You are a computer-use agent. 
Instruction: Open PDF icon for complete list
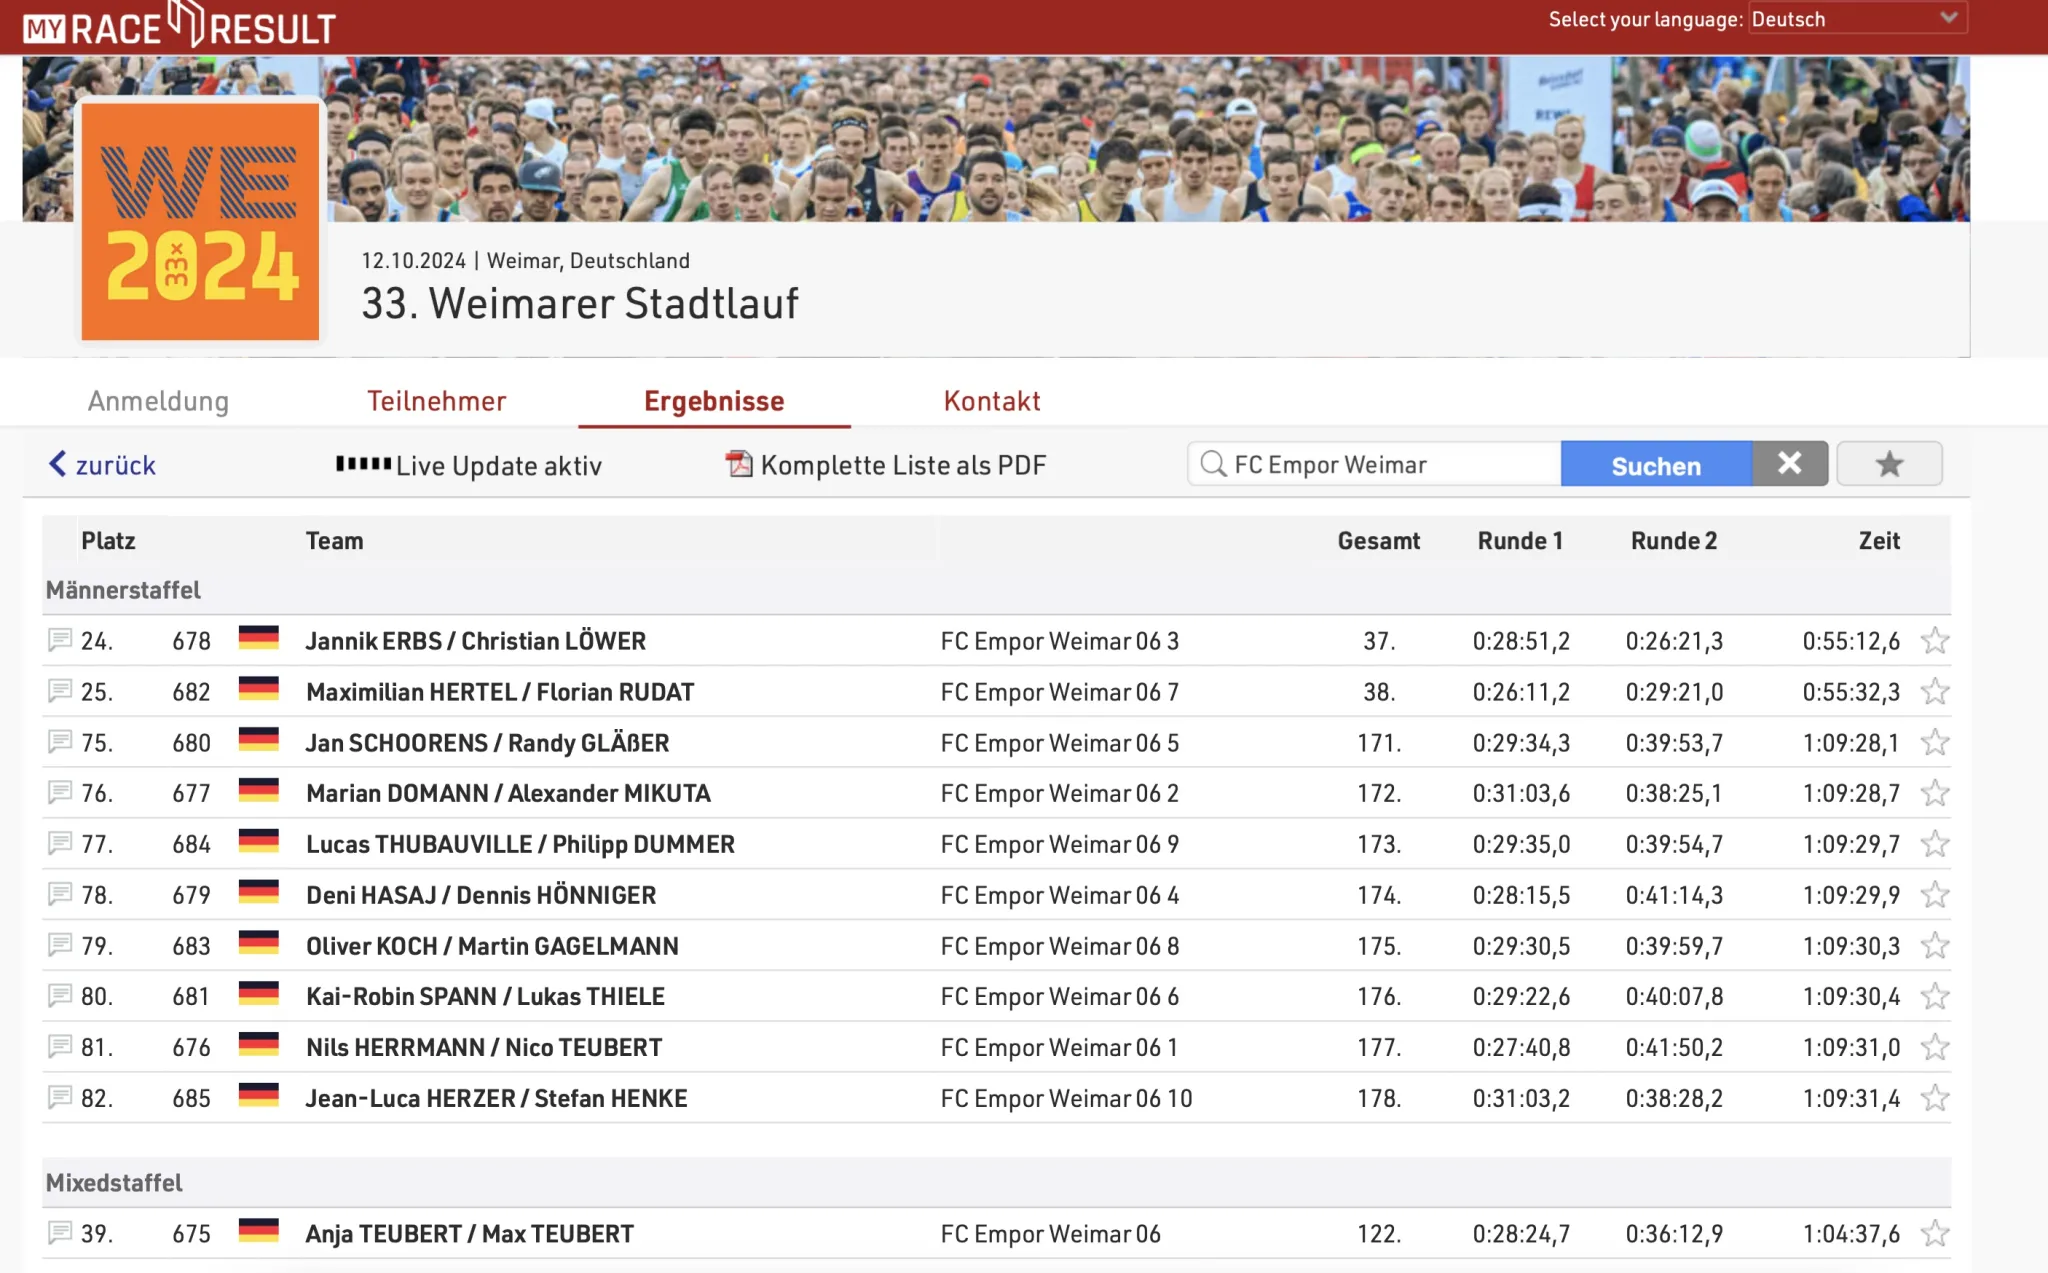(738, 464)
